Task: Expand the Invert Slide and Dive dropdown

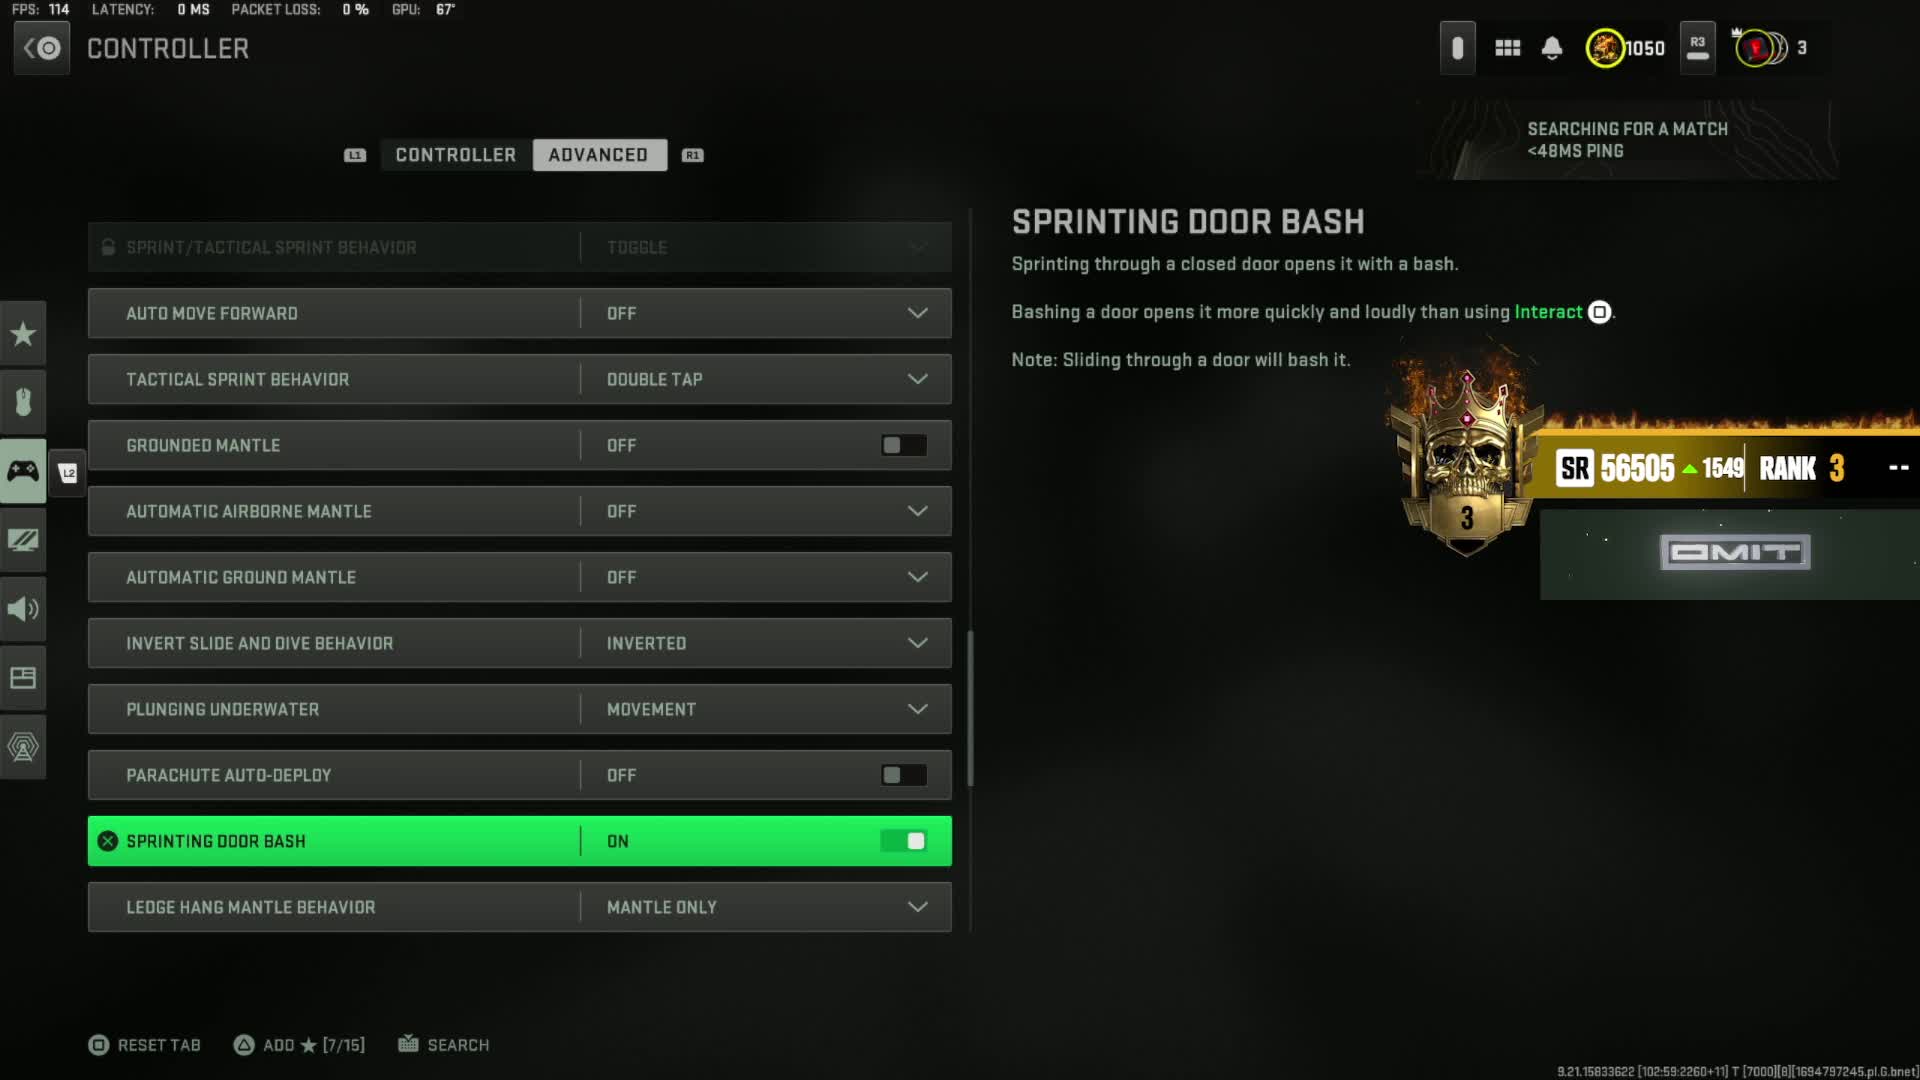Action: (x=520, y=643)
